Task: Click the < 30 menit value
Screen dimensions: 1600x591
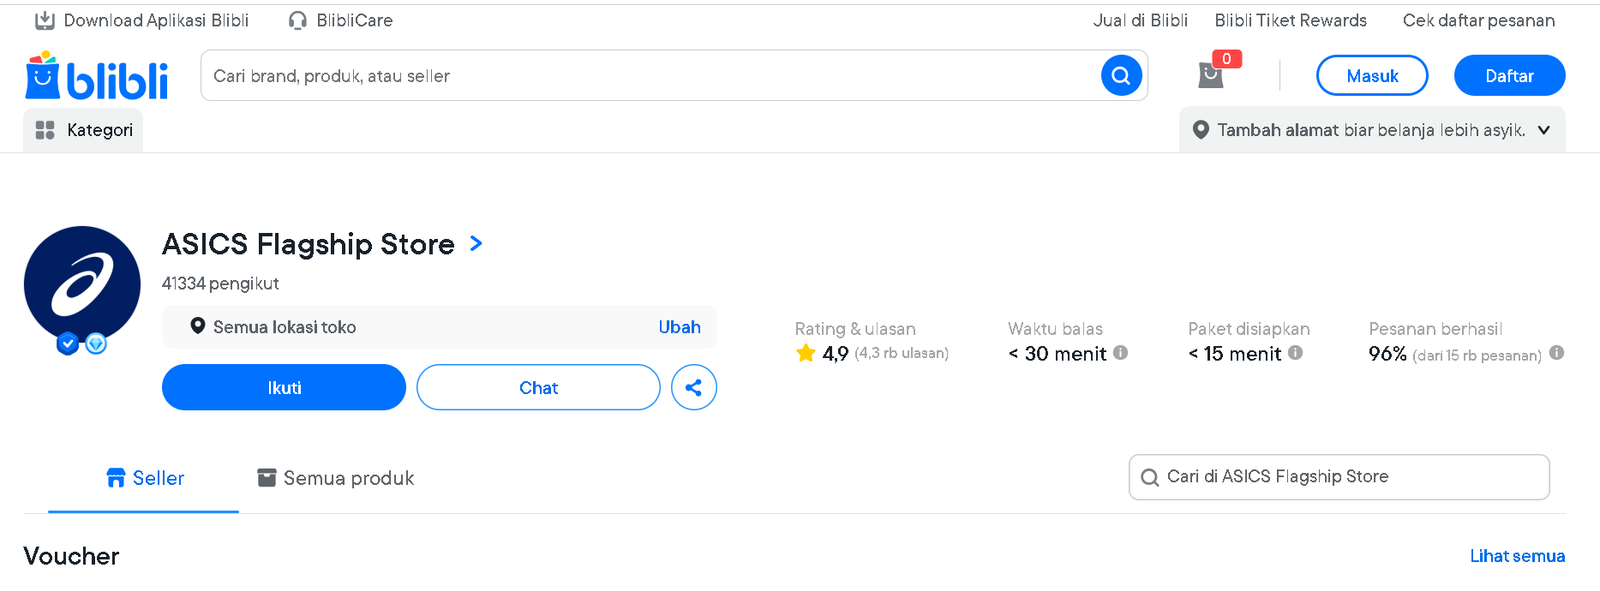Action: coord(1057,354)
